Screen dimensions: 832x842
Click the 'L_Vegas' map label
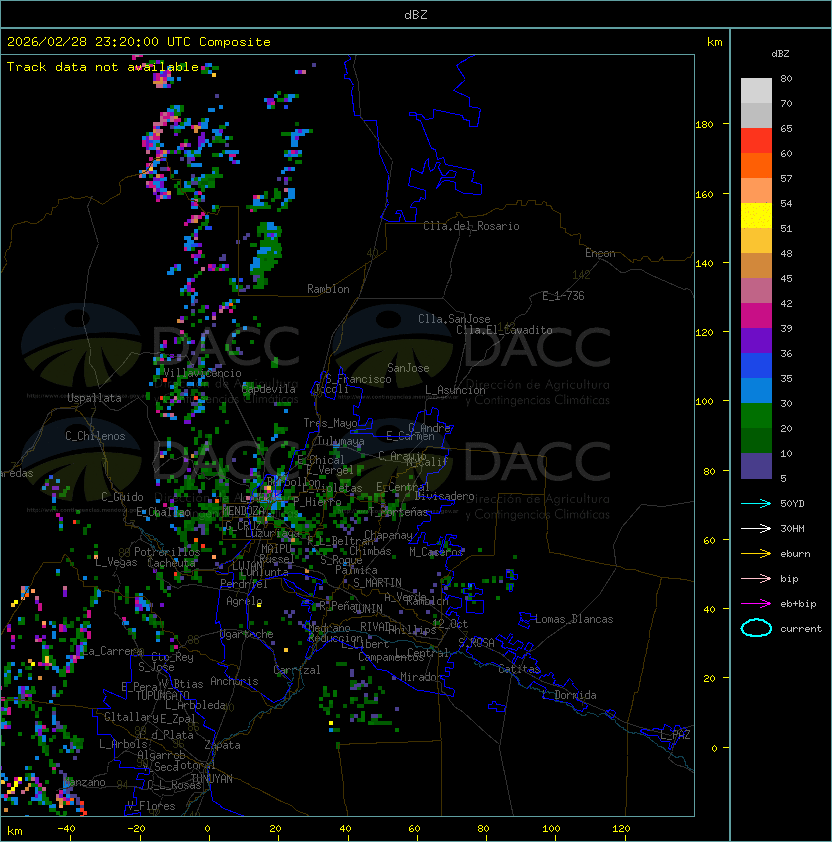[x=116, y=562]
